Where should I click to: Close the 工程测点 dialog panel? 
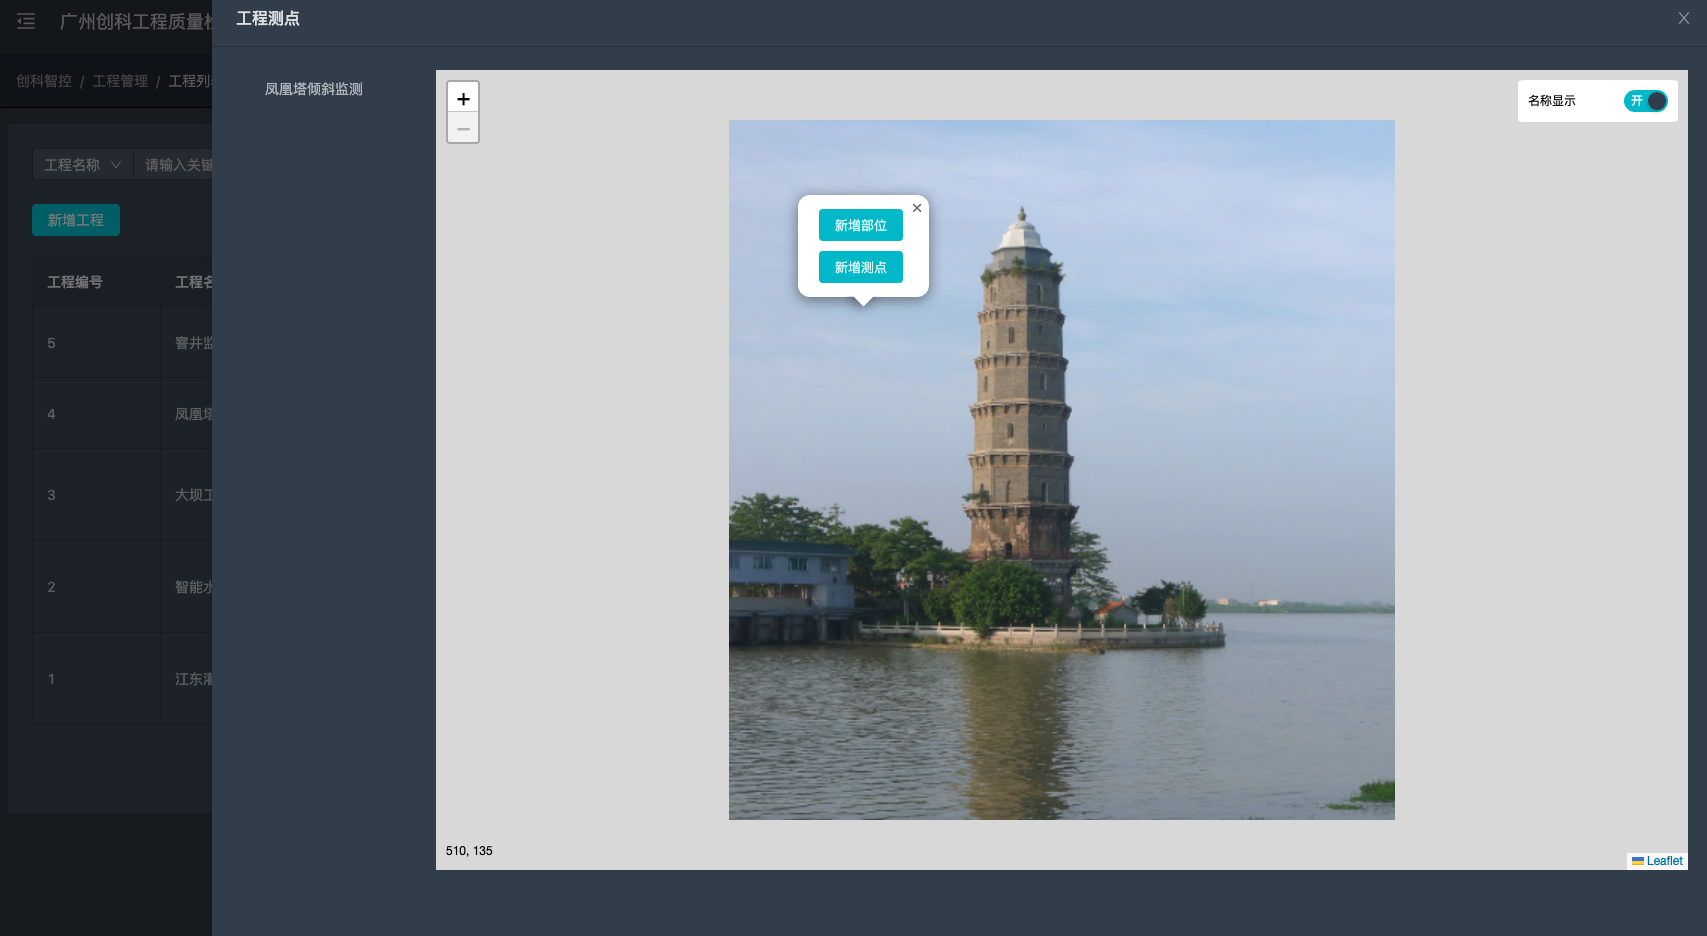tap(1684, 18)
